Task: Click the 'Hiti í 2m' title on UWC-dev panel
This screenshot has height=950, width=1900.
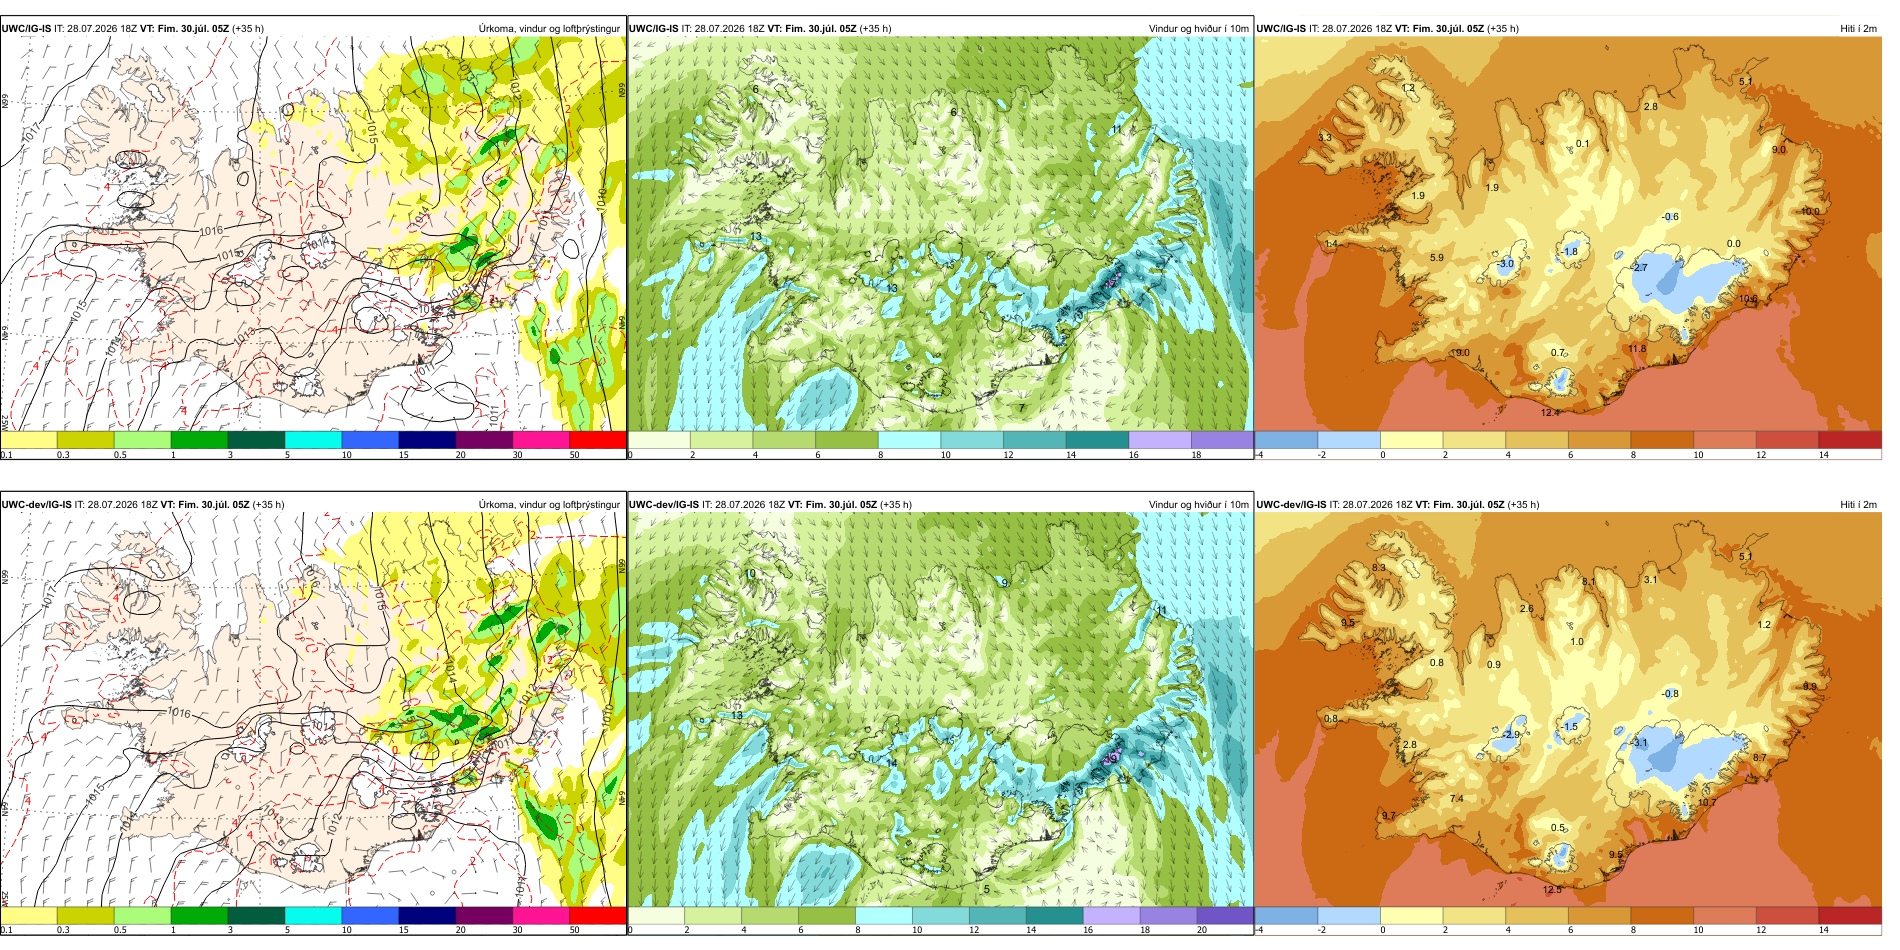Action: pyautogui.click(x=1858, y=504)
